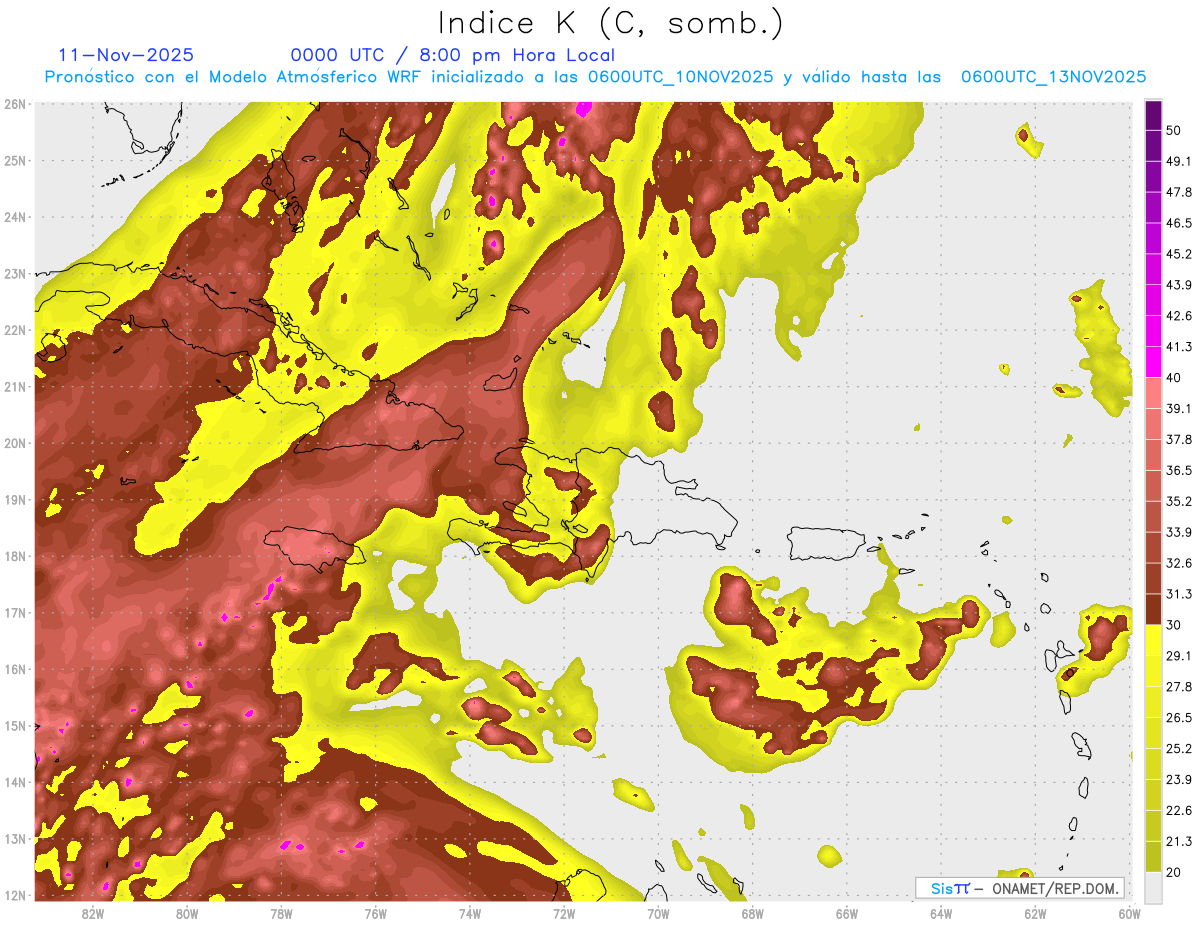Click legend value "33.9"
This screenshot has height=927, width=1200.
click(1179, 532)
